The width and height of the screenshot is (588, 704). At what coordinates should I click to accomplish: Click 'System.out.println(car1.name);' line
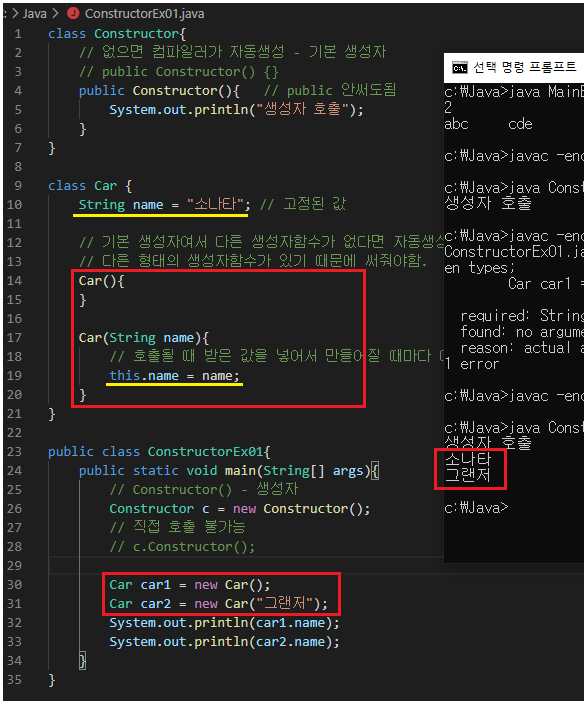224,623
